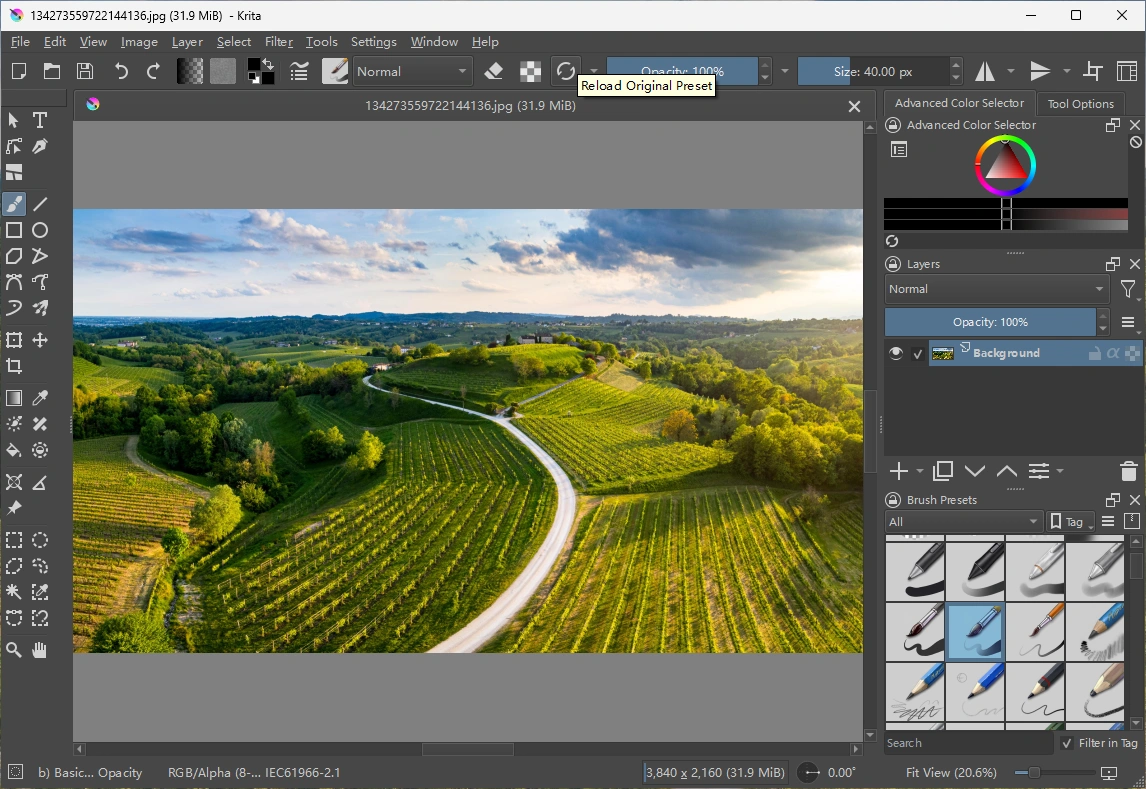Screen dimensions: 1146x789
Task: Delete the layer with trash icon
Action: pyautogui.click(x=1128, y=471)
